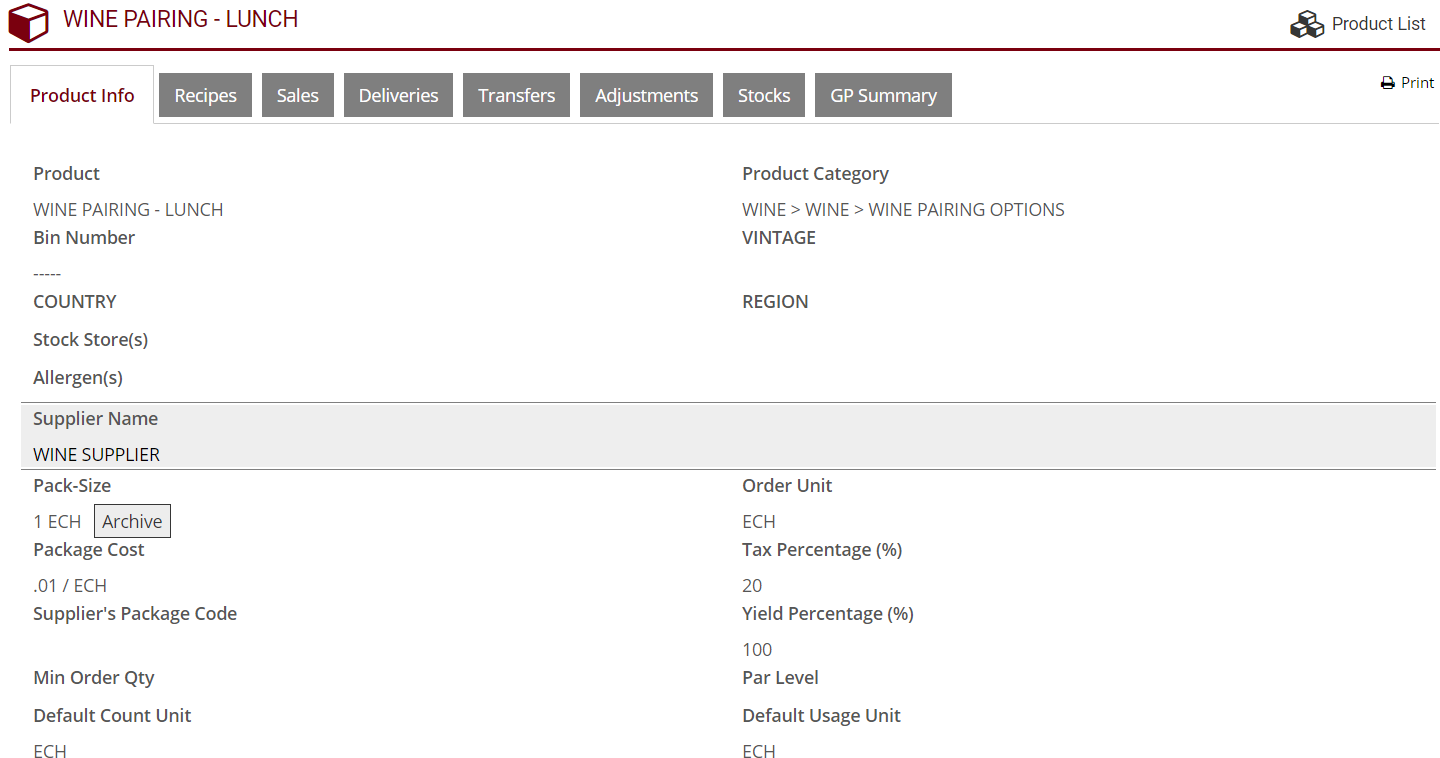Open the WINE category breadcrumb link
Image resolution: width=1440 pixels, height=758 pixels.
764,209
